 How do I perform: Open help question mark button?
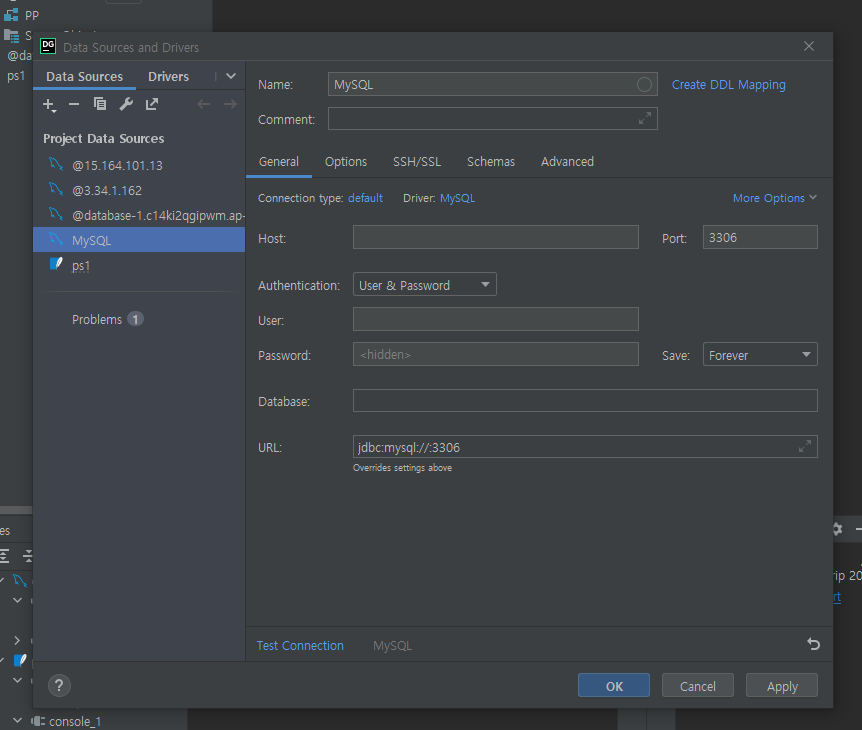(x=59, y=685)
